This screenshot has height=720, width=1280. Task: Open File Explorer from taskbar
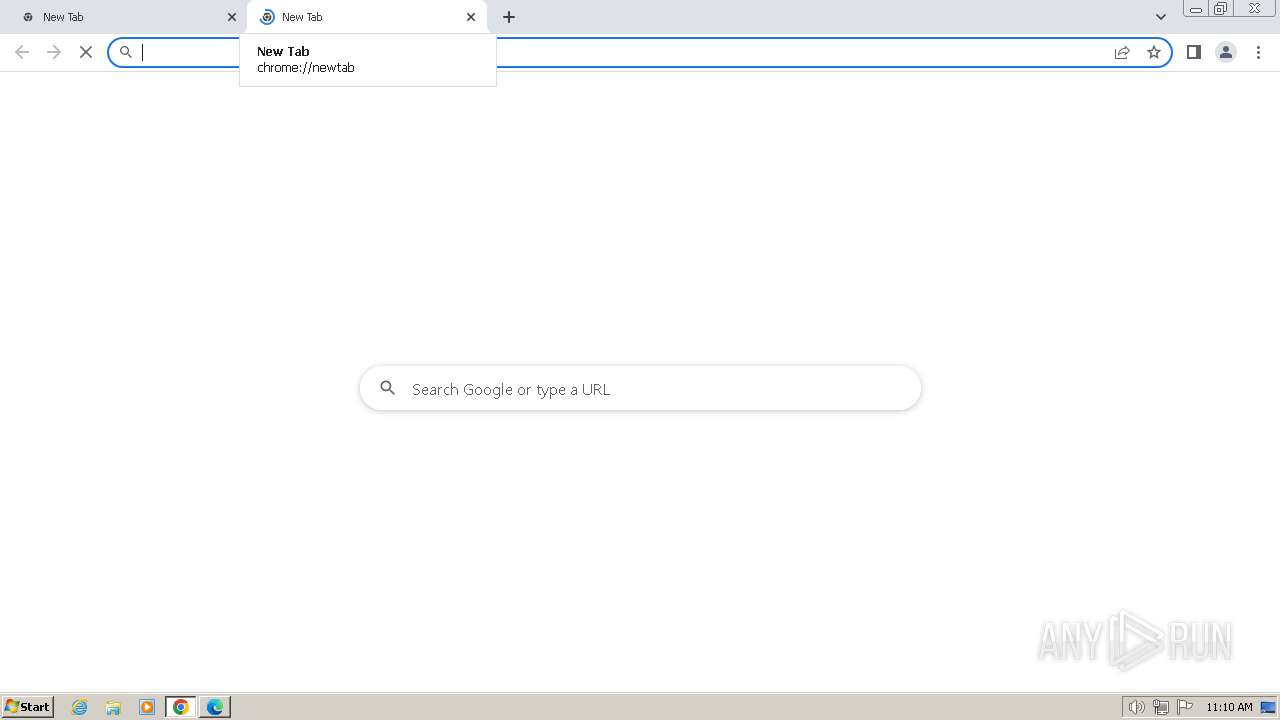pyautogui.click(x=113, y=707)
